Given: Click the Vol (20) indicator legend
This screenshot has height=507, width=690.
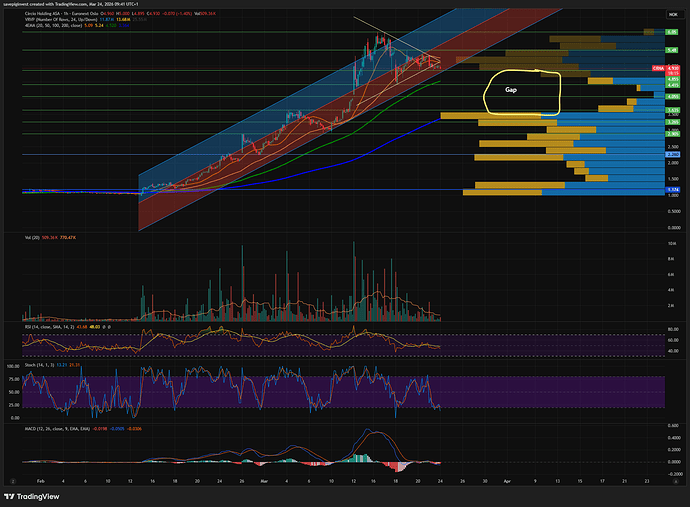Looking at the screenshot, I should [28, 236].
